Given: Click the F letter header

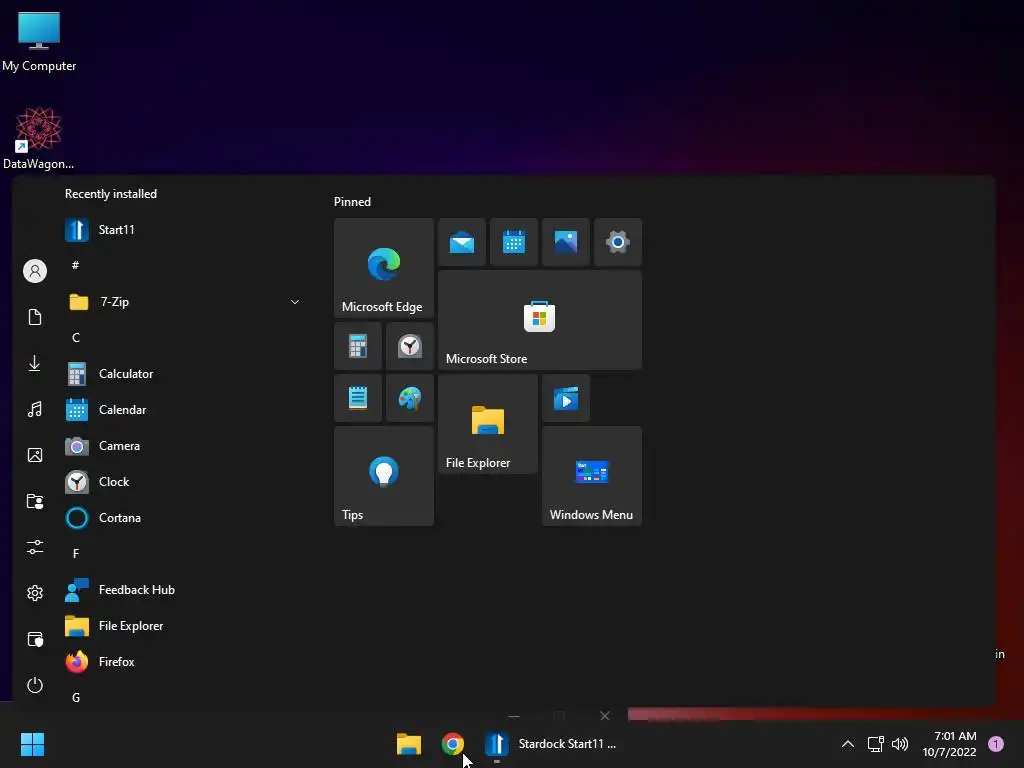Looking at the screenshot, I should pos(76,554).
